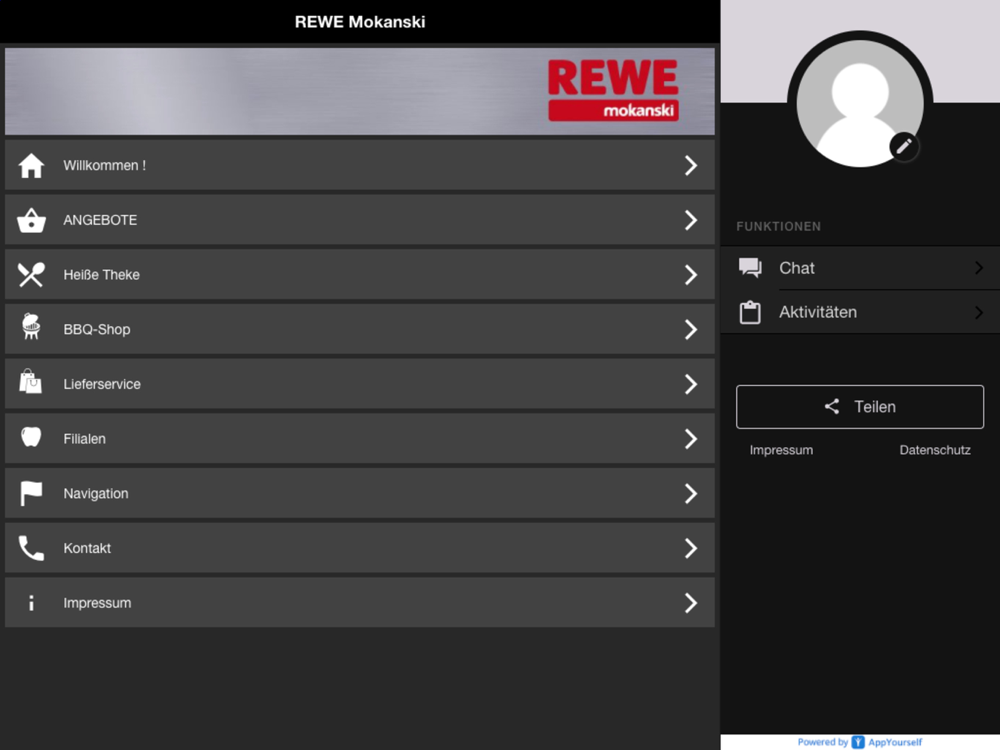Tap the clipboard Aktivitäten icon
Screen dimensions: 1000x750
(750, 312)
